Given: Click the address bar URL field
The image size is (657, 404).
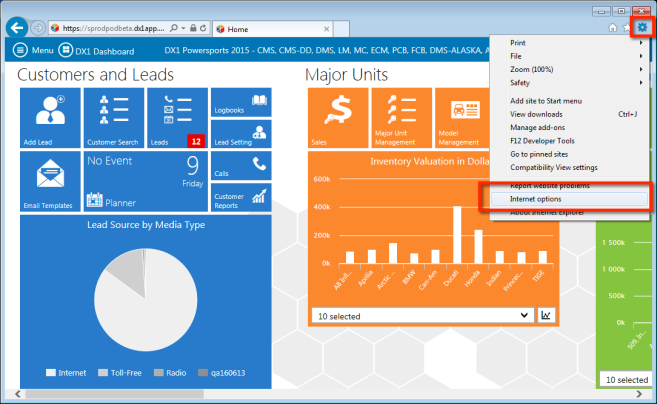Looking at the screenshot, I should pyautogui.click(x=113, y=28).
